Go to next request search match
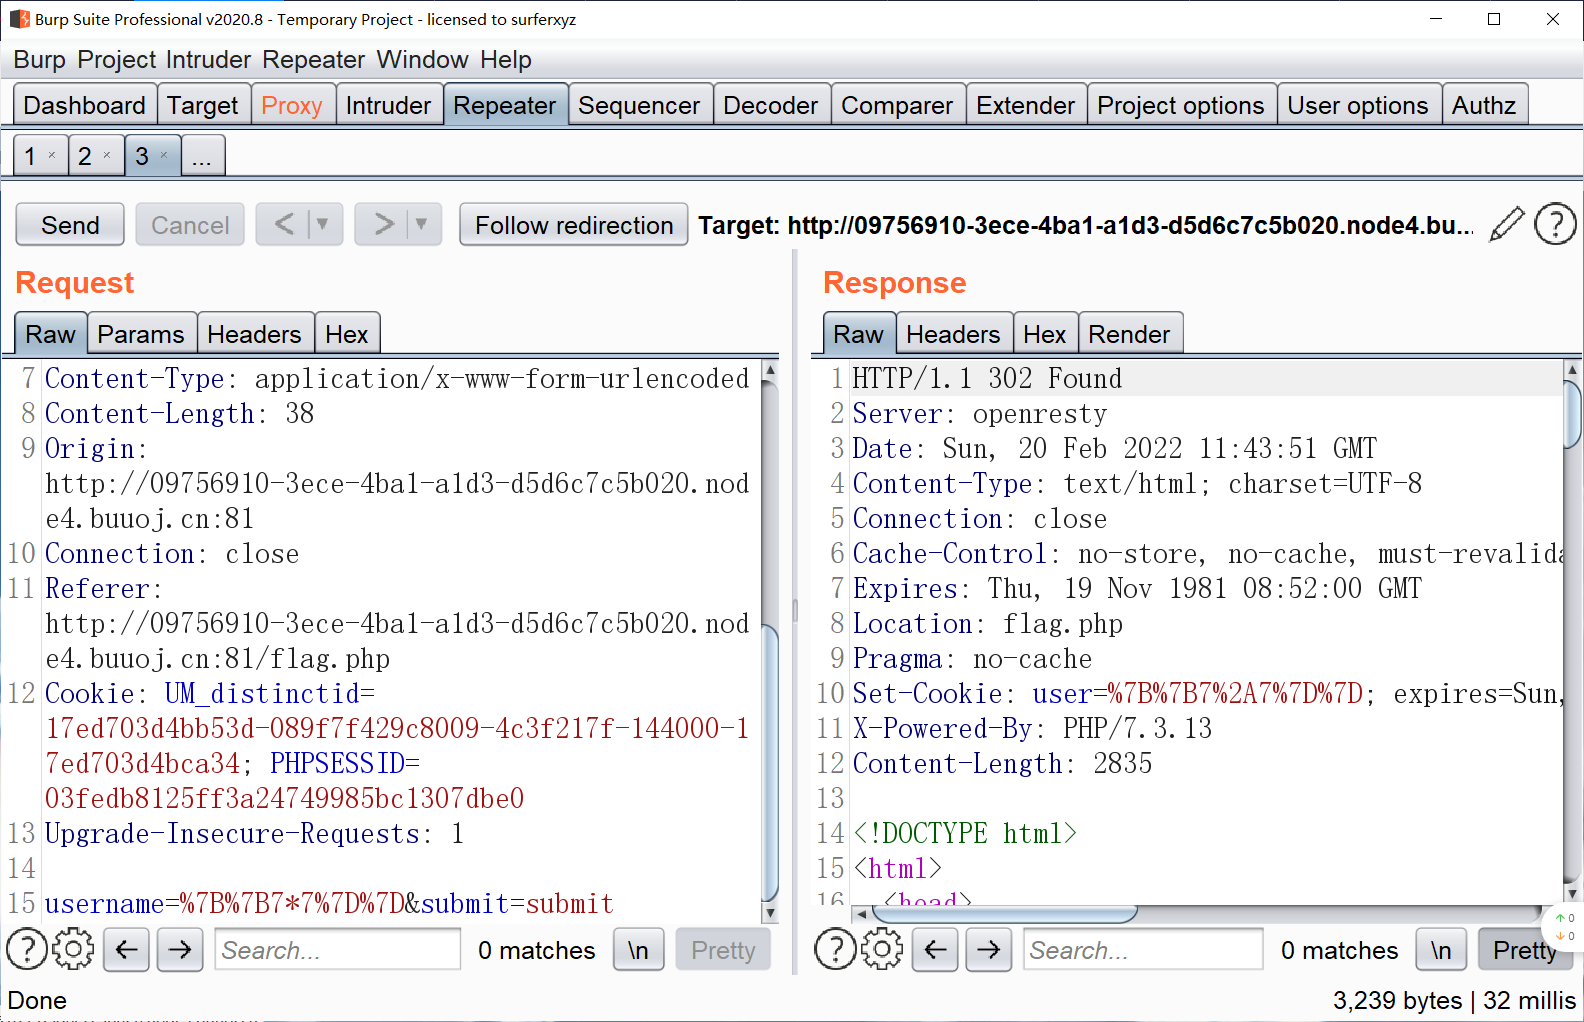Screen dimensions: 1584x1022 (x=180, y=949)
